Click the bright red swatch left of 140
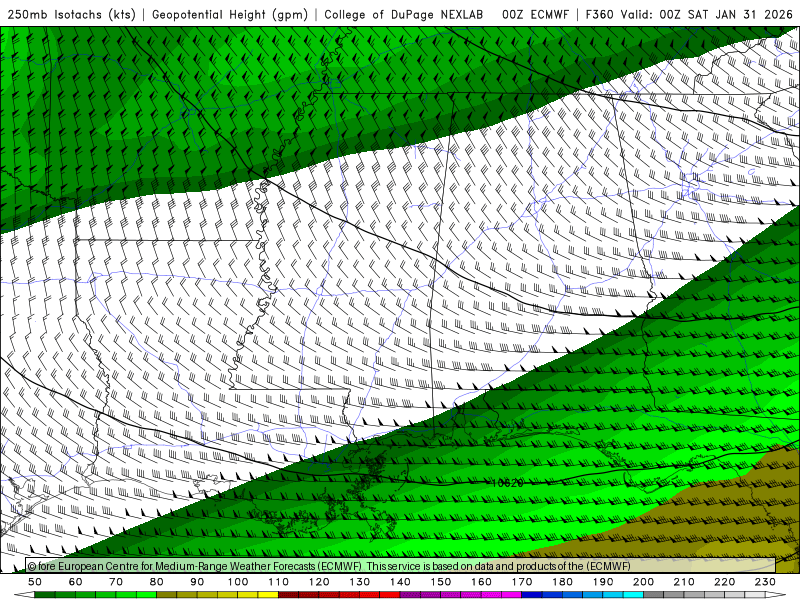 click(x=390, y=595)
